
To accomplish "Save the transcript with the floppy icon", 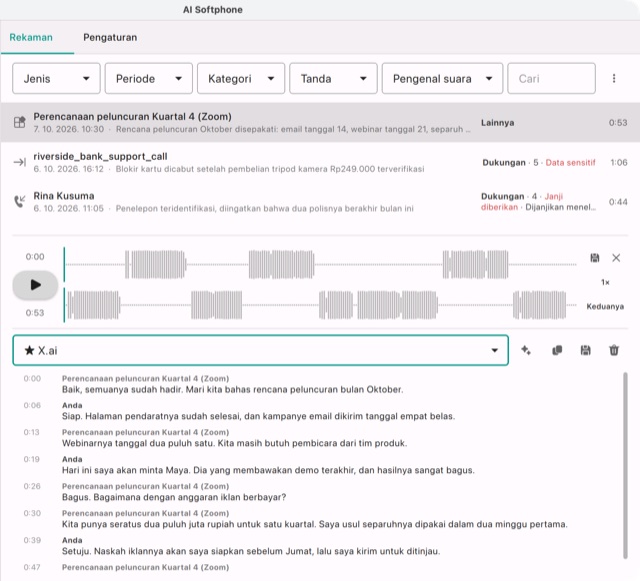I will [x=585, y=350].
